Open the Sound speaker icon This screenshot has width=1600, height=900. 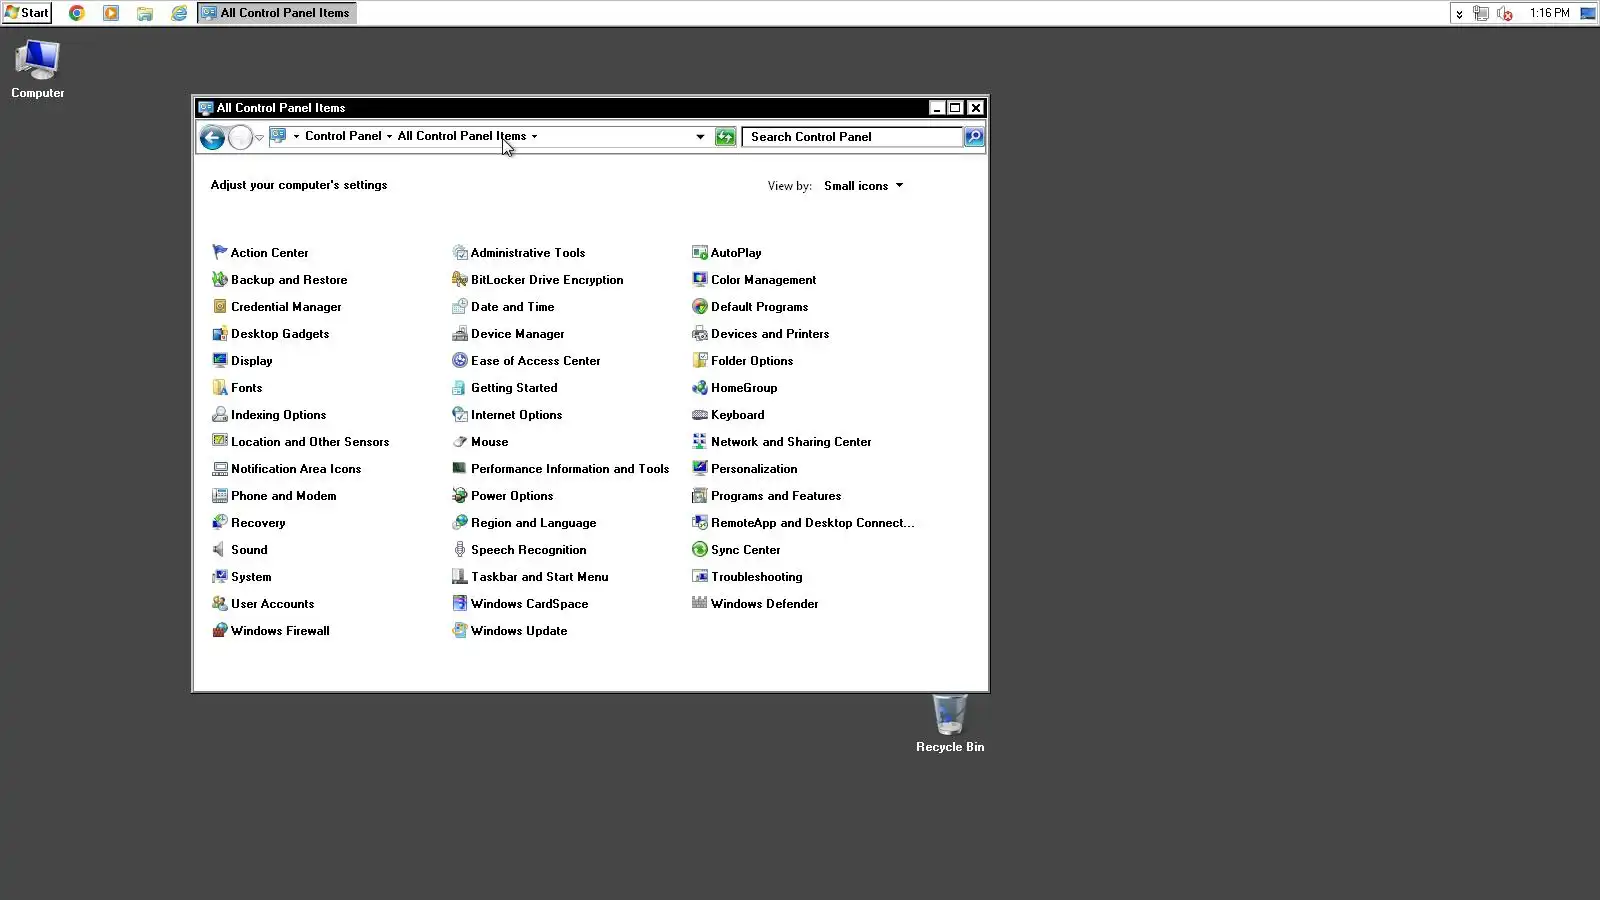point(220,549)
